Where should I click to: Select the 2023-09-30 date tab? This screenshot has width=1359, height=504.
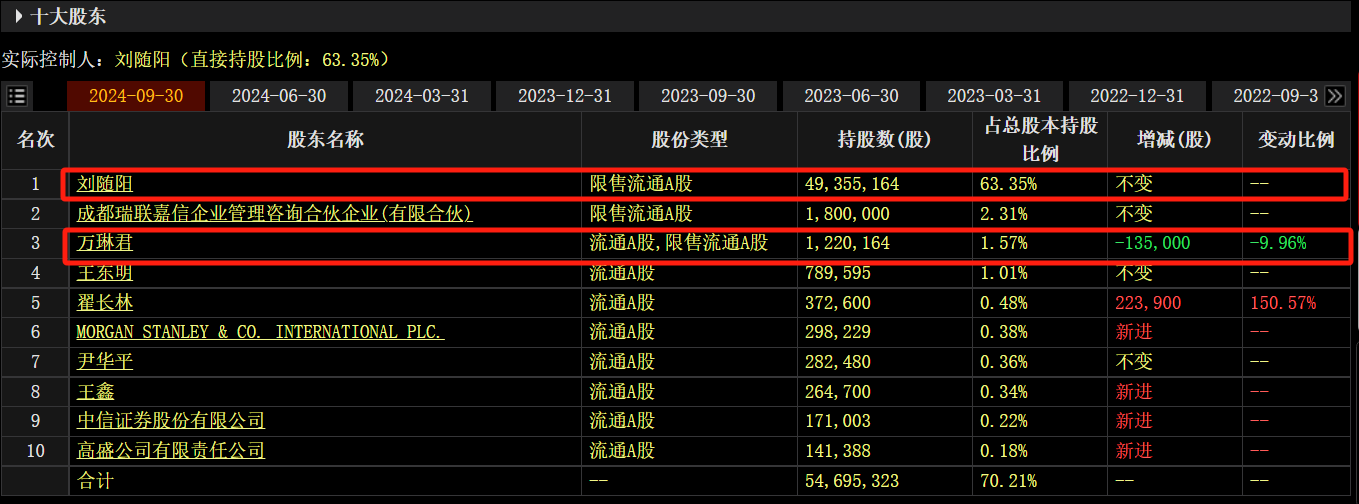tap(708, 96)
